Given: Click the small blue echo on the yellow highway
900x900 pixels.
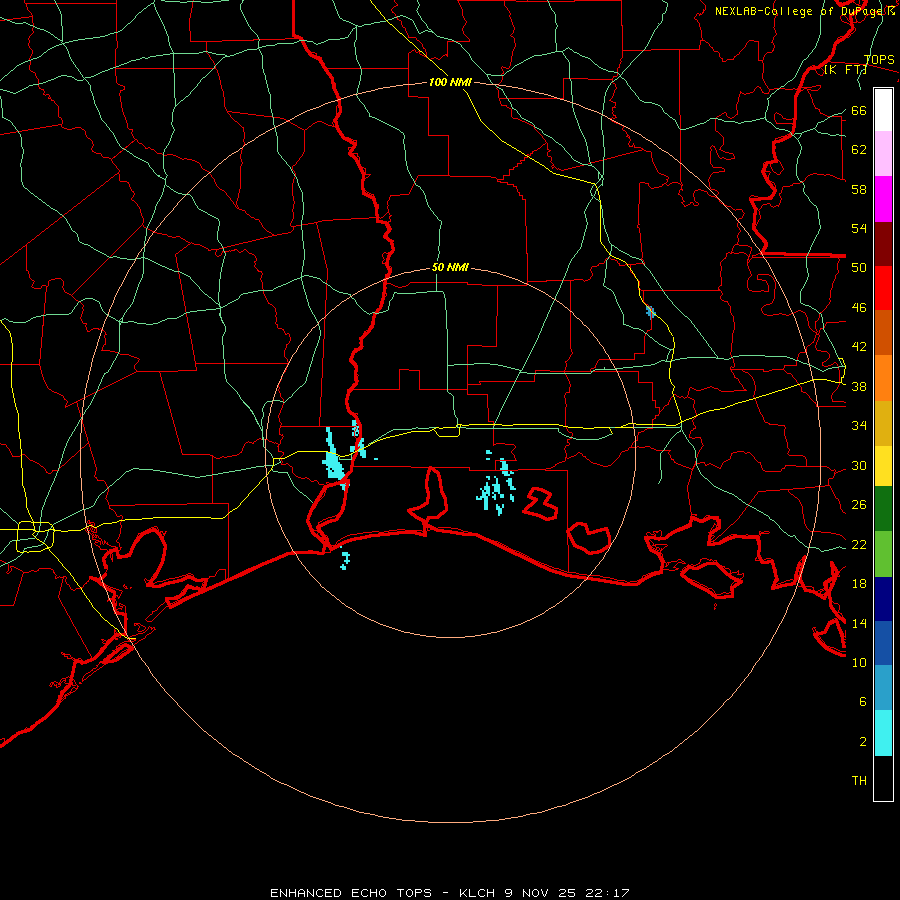Looking at the screenshot, I should tap(650, 312).
